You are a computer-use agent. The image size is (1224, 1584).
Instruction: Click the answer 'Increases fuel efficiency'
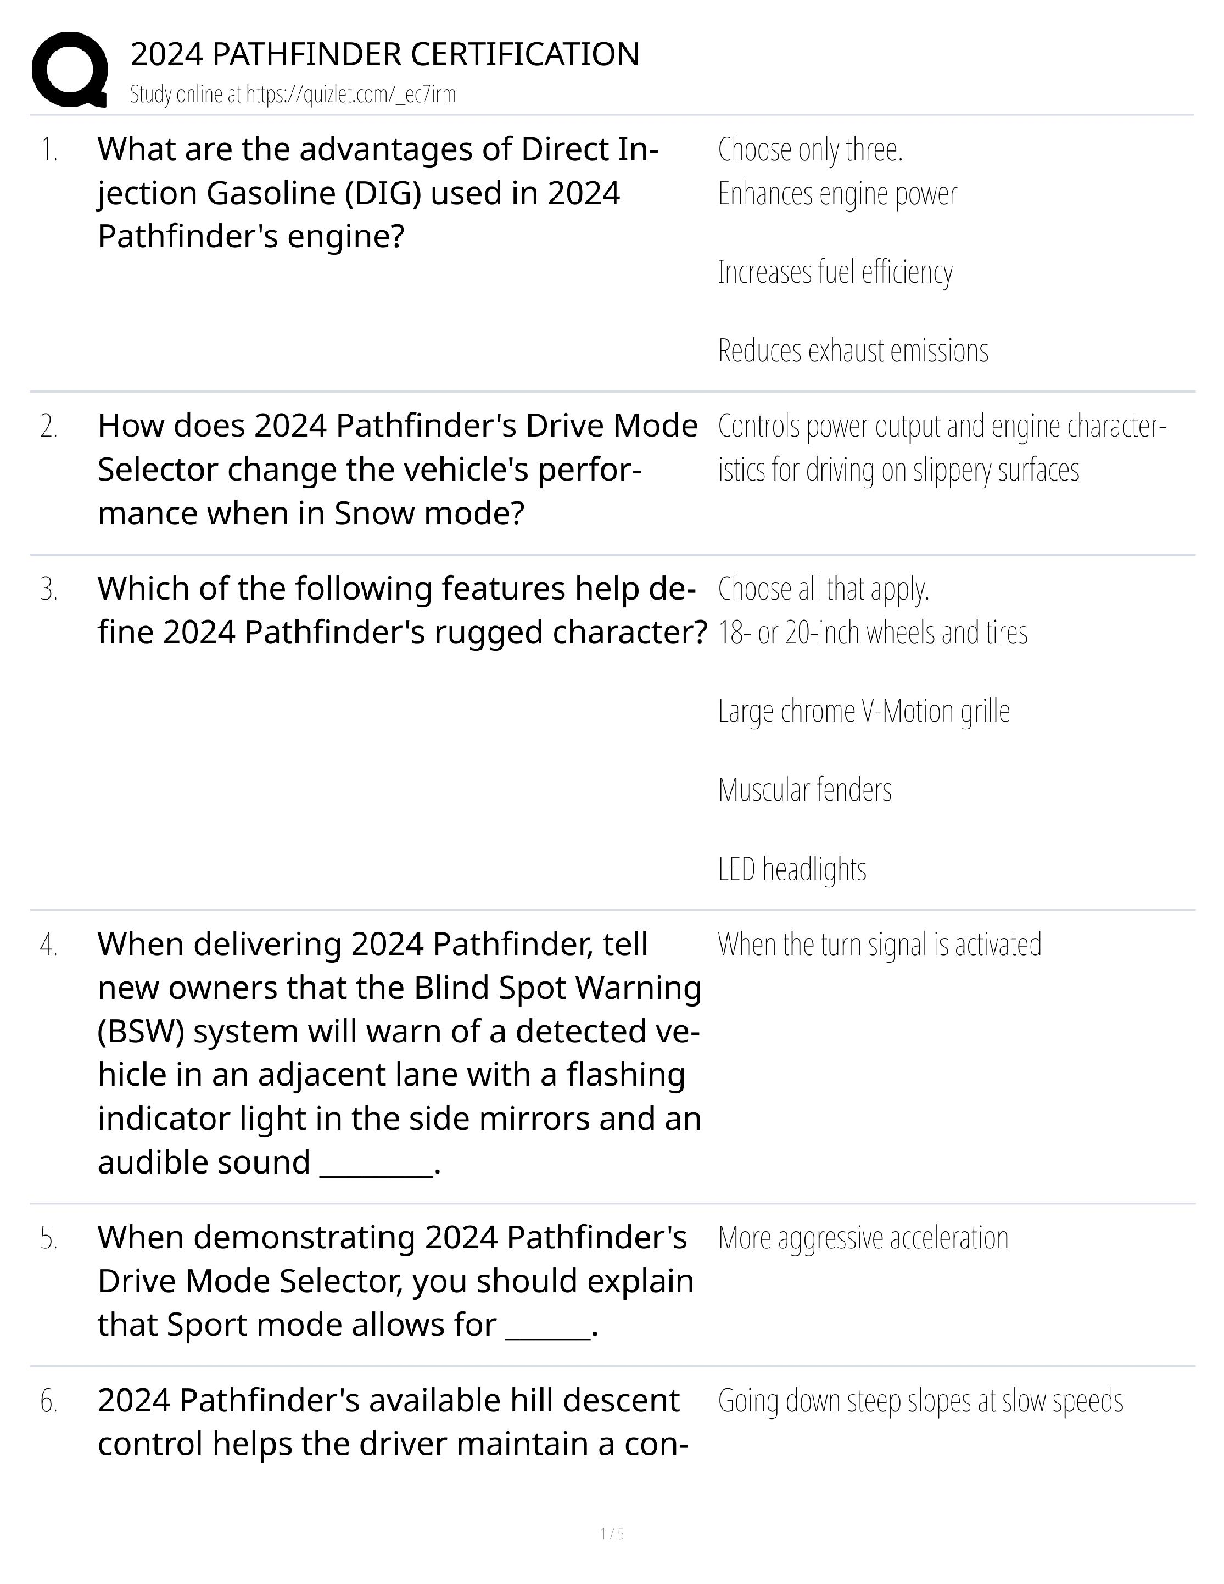pos(835,272)
